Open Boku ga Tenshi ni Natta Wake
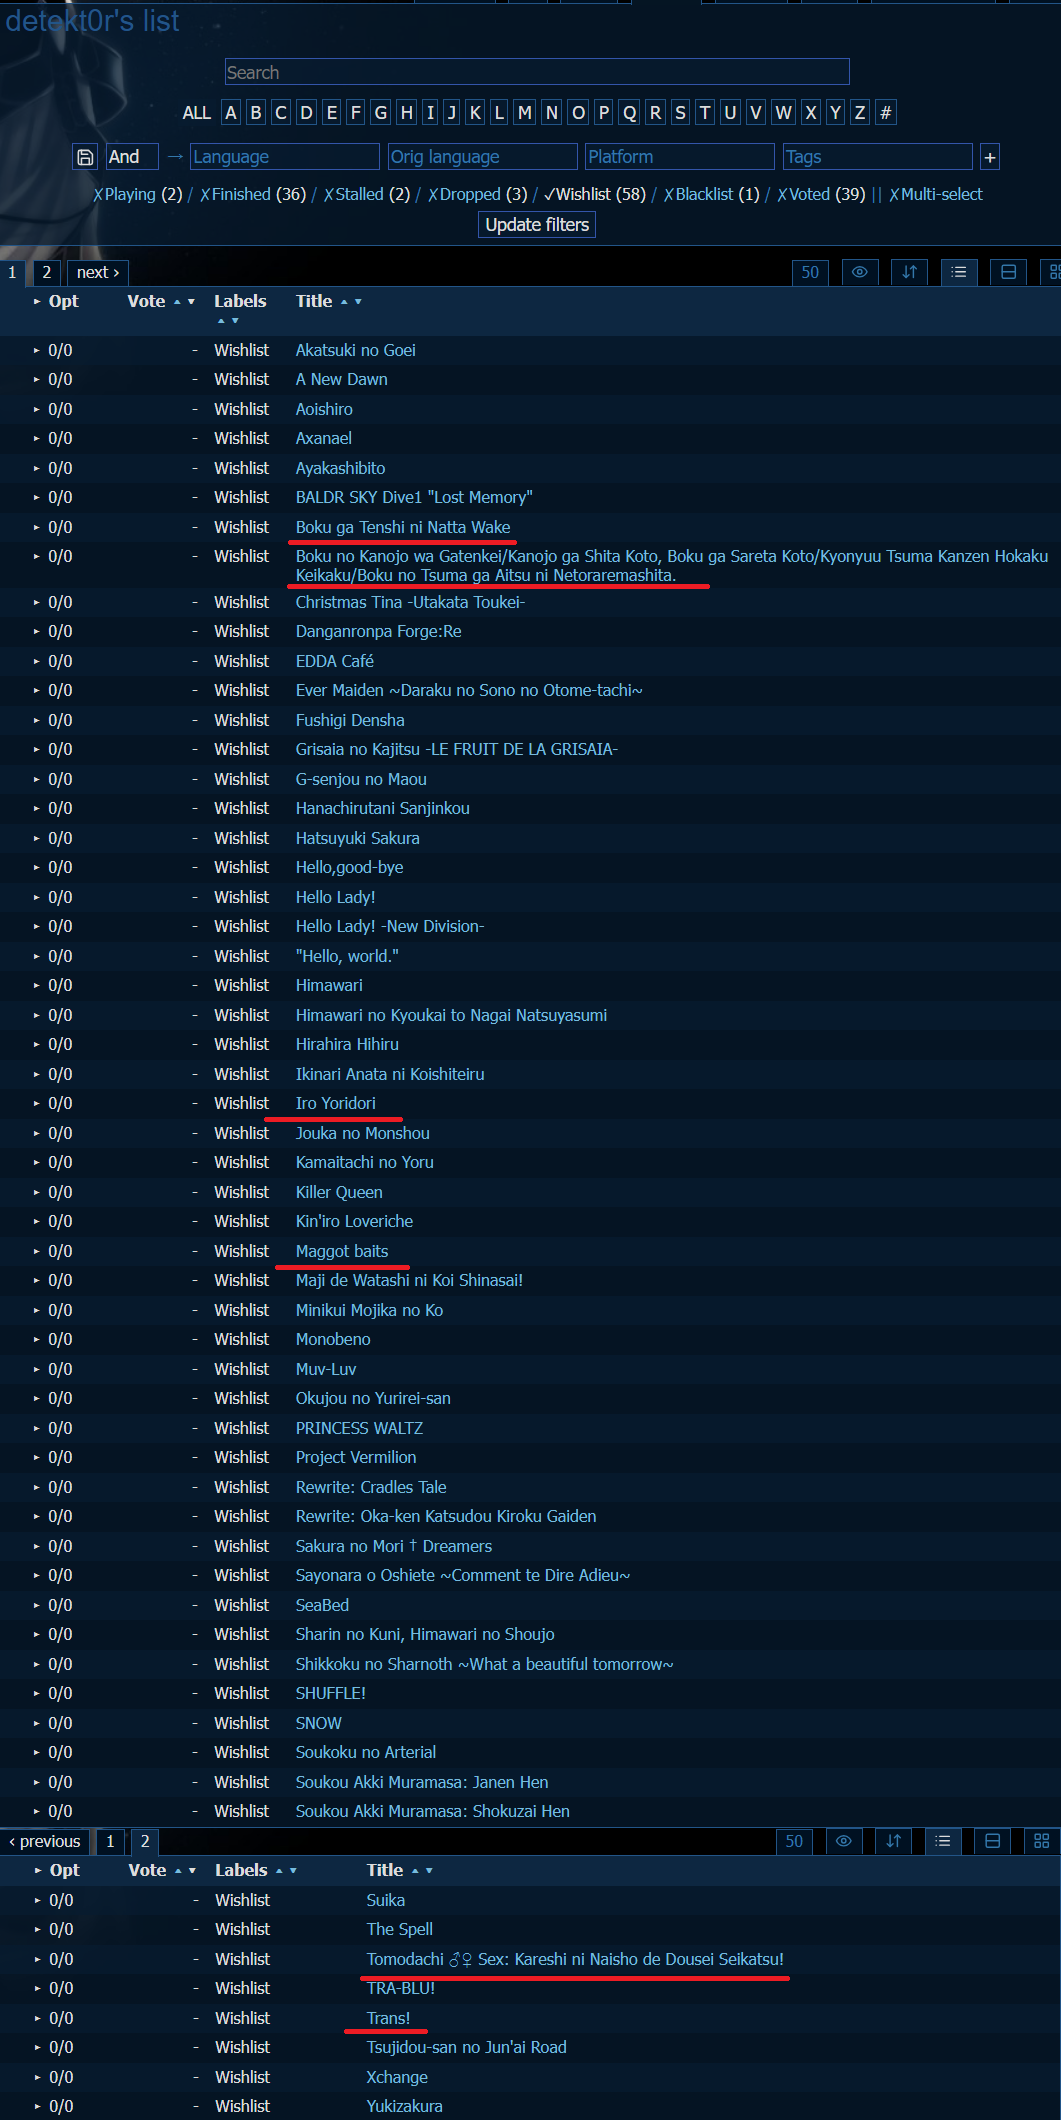The width and height of the screenshot is (1061, 2120). pyautogui.click(x=403, y=527)
